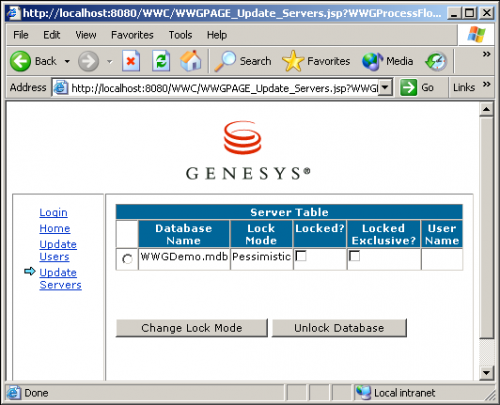500x405 pixels.
Task: Click the History clock icon
Action: (436, 62)
